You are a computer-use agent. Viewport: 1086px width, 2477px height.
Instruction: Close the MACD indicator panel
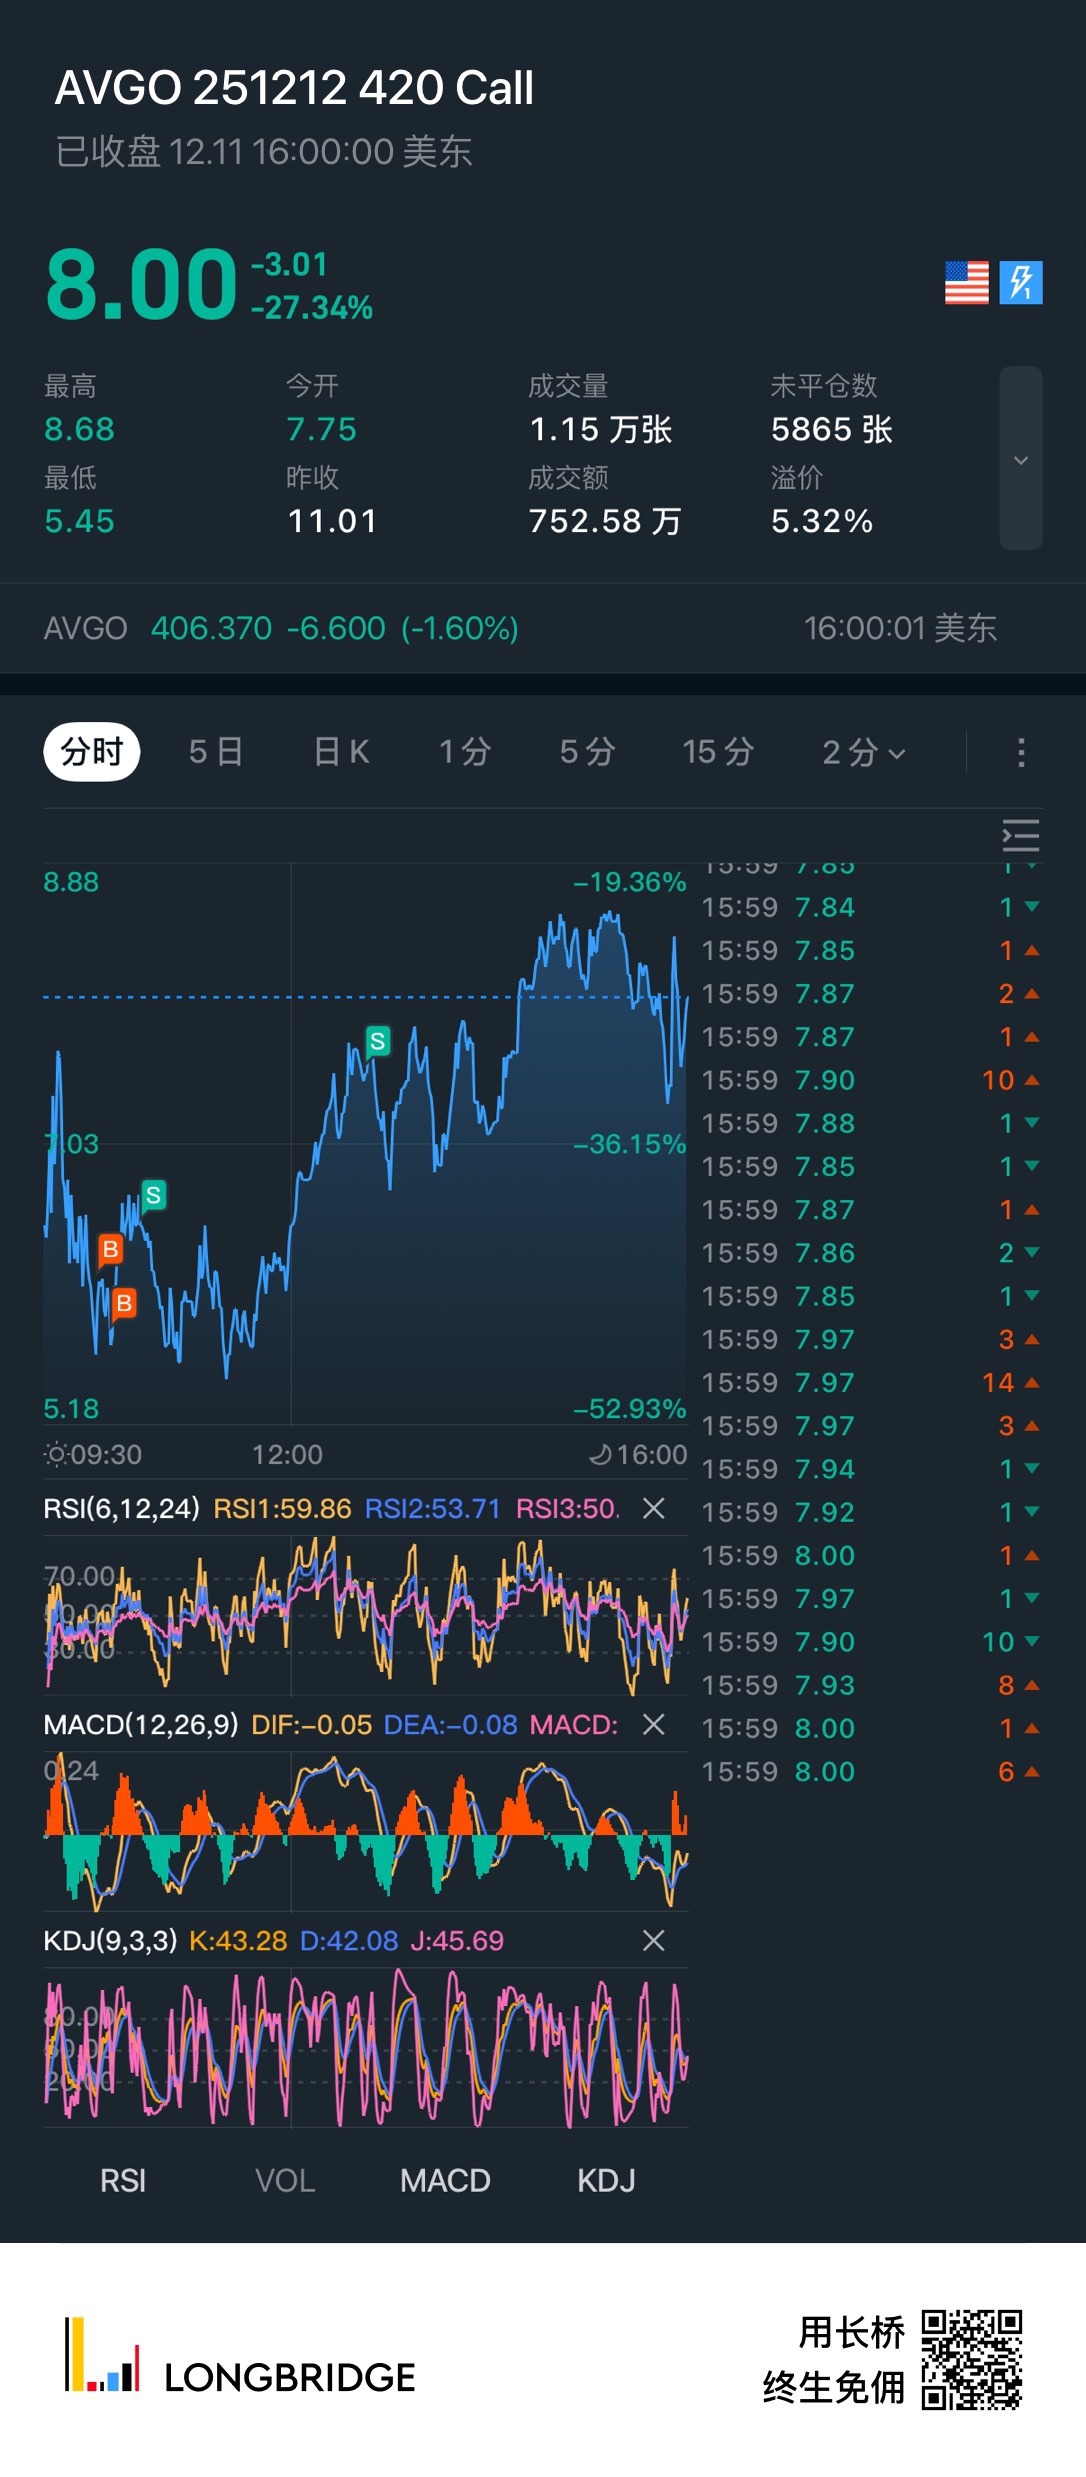pos(654,1724)
